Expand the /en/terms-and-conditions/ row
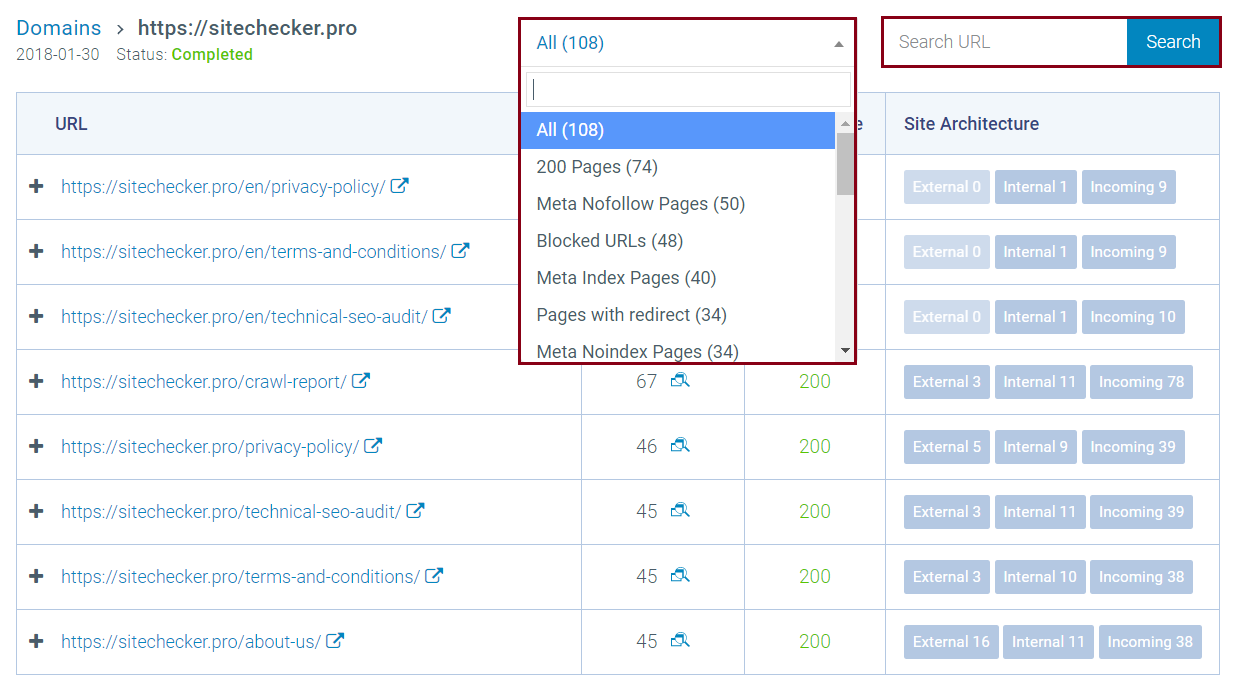1233x675 pixels. [37, 251]
